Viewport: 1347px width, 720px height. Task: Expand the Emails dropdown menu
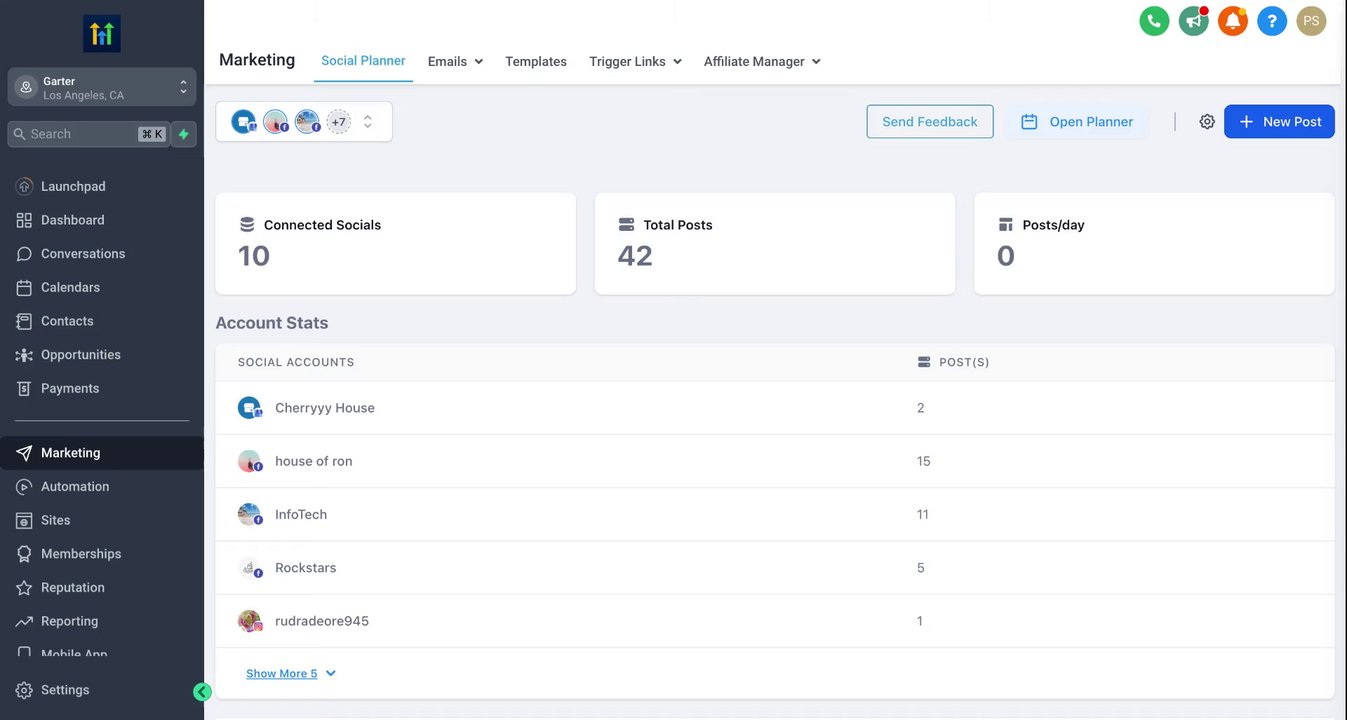(x=455, y=62)
